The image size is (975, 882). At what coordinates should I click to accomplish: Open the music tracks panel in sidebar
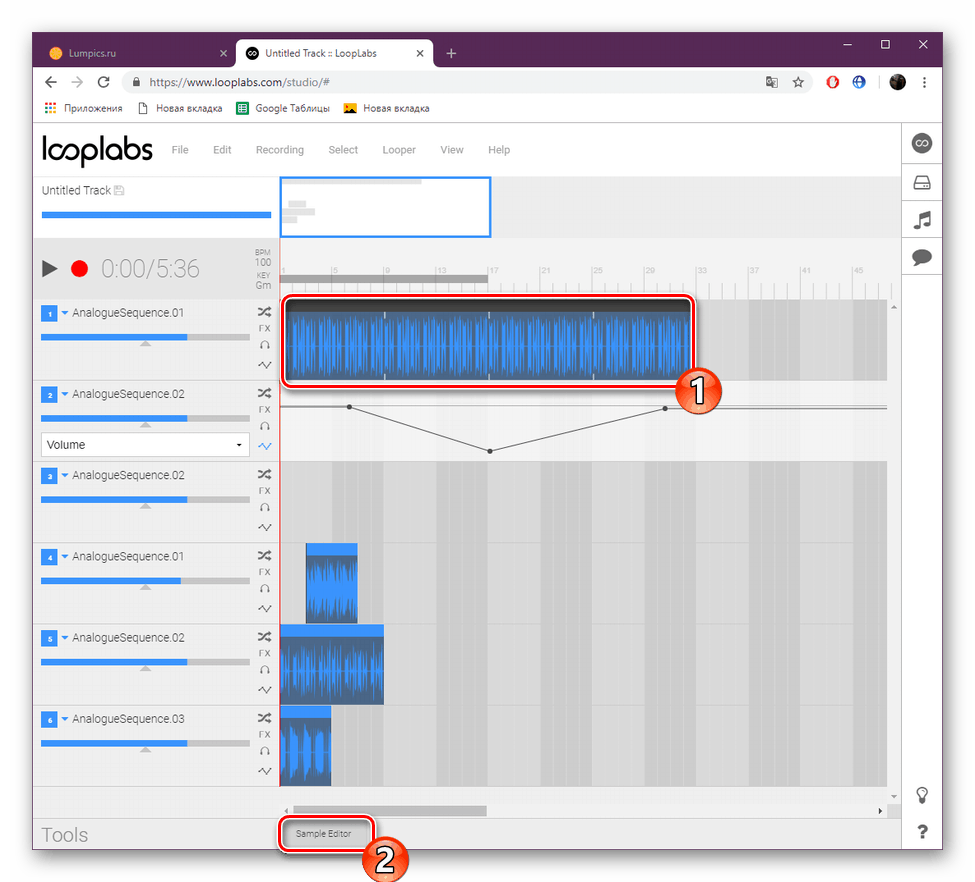pyautogui.click(x=921, y=219)
